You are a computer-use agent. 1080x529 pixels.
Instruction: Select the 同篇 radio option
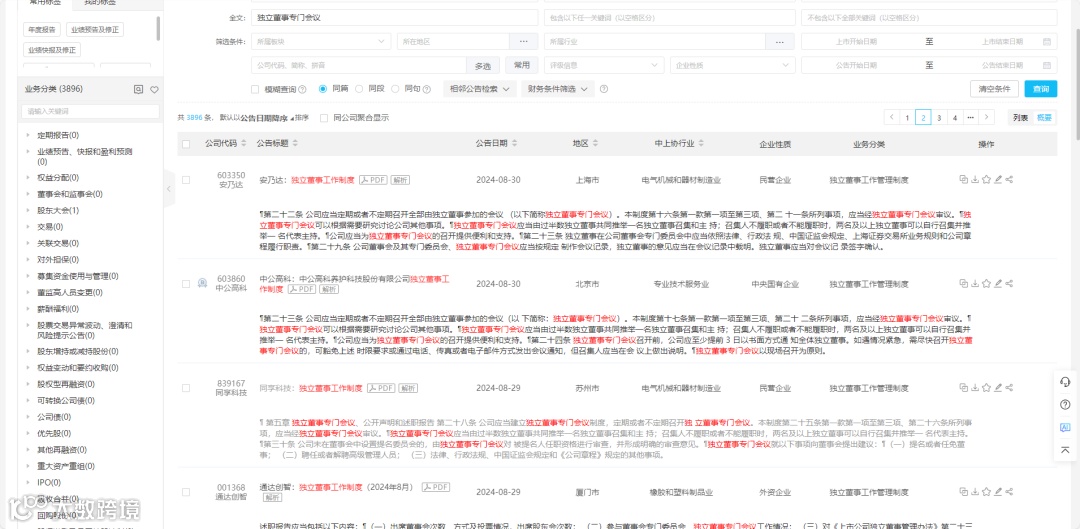pos(322,89)
